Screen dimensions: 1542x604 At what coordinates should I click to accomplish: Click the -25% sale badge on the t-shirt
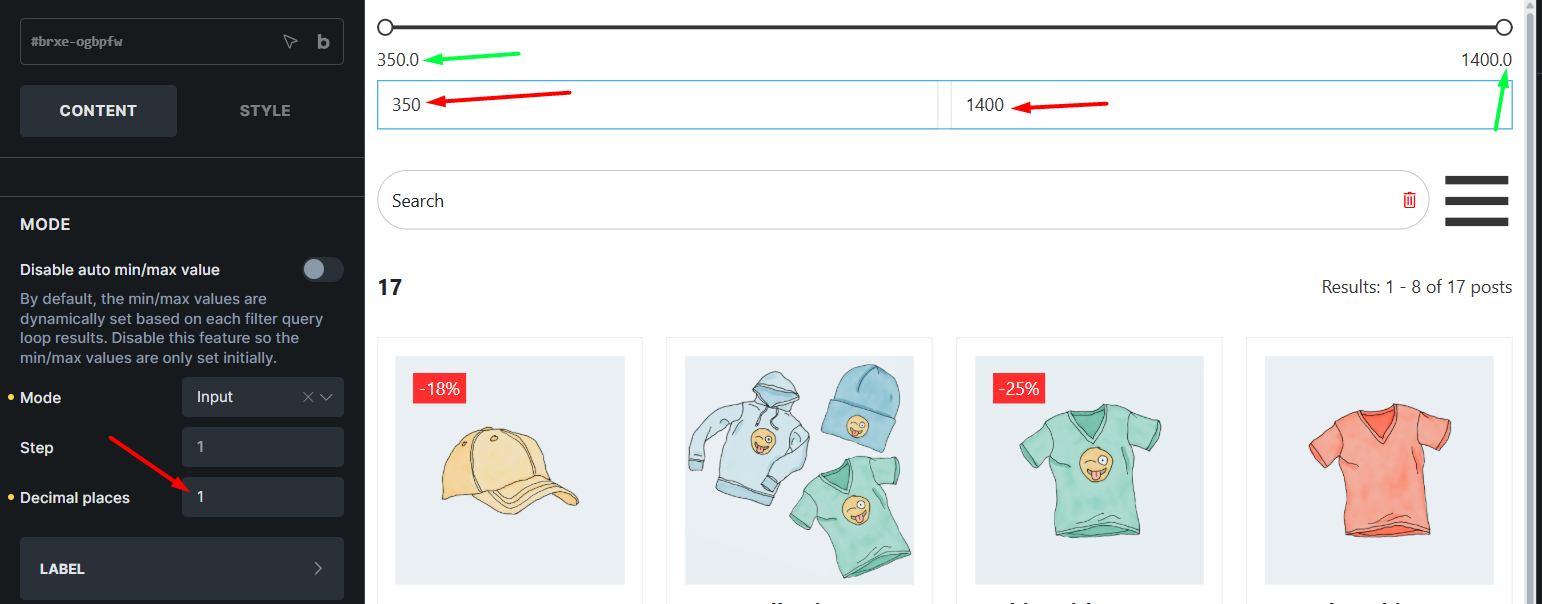click(1019, 388)
